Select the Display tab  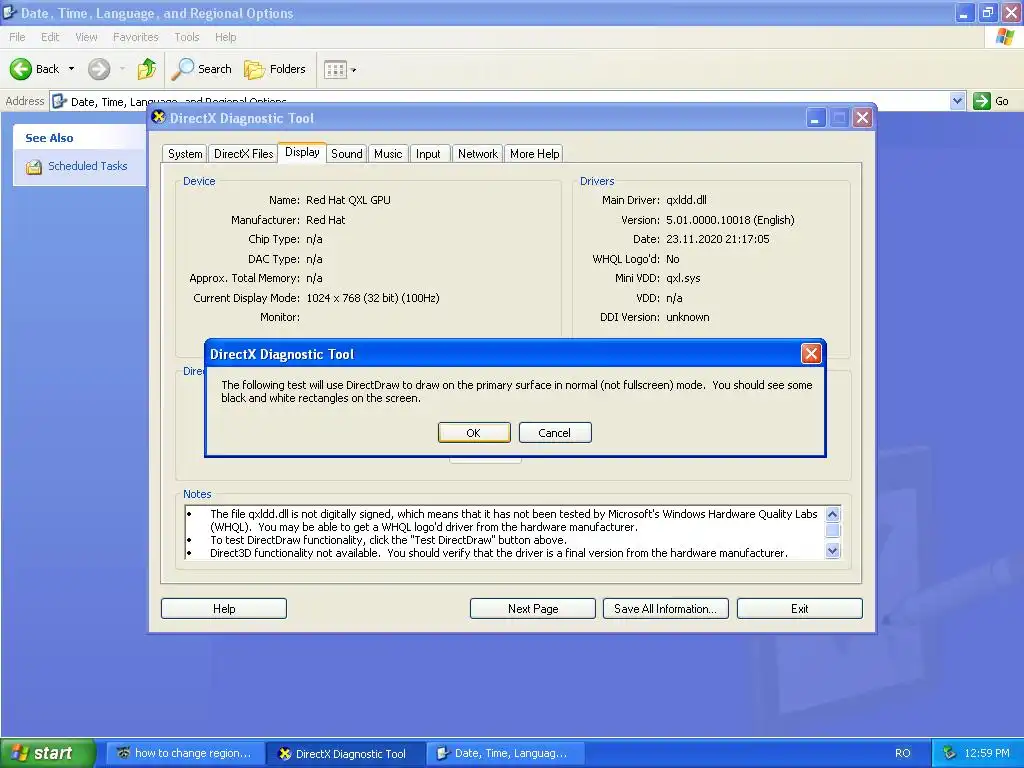pos(302,152)
